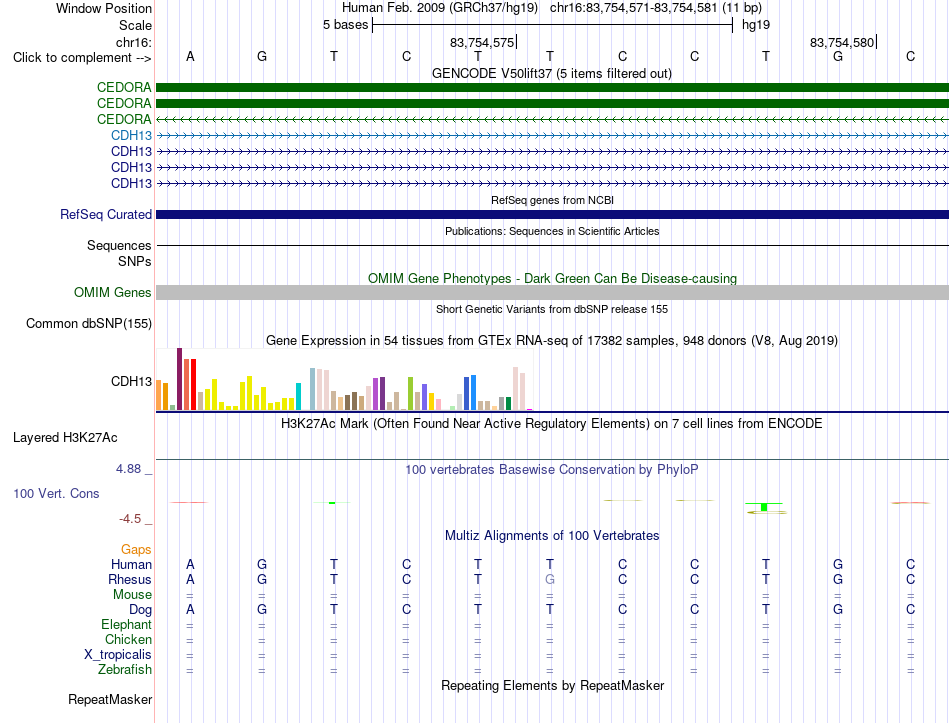This screenshot has width=950, height=723.
Task: Open the GENCODE V50lift37 track title
Action: pos(551,73)
